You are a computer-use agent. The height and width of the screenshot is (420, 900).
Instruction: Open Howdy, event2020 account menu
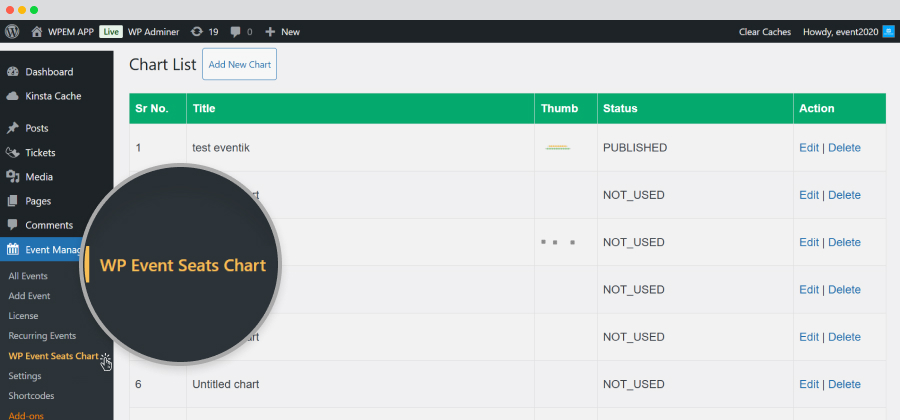840,32
